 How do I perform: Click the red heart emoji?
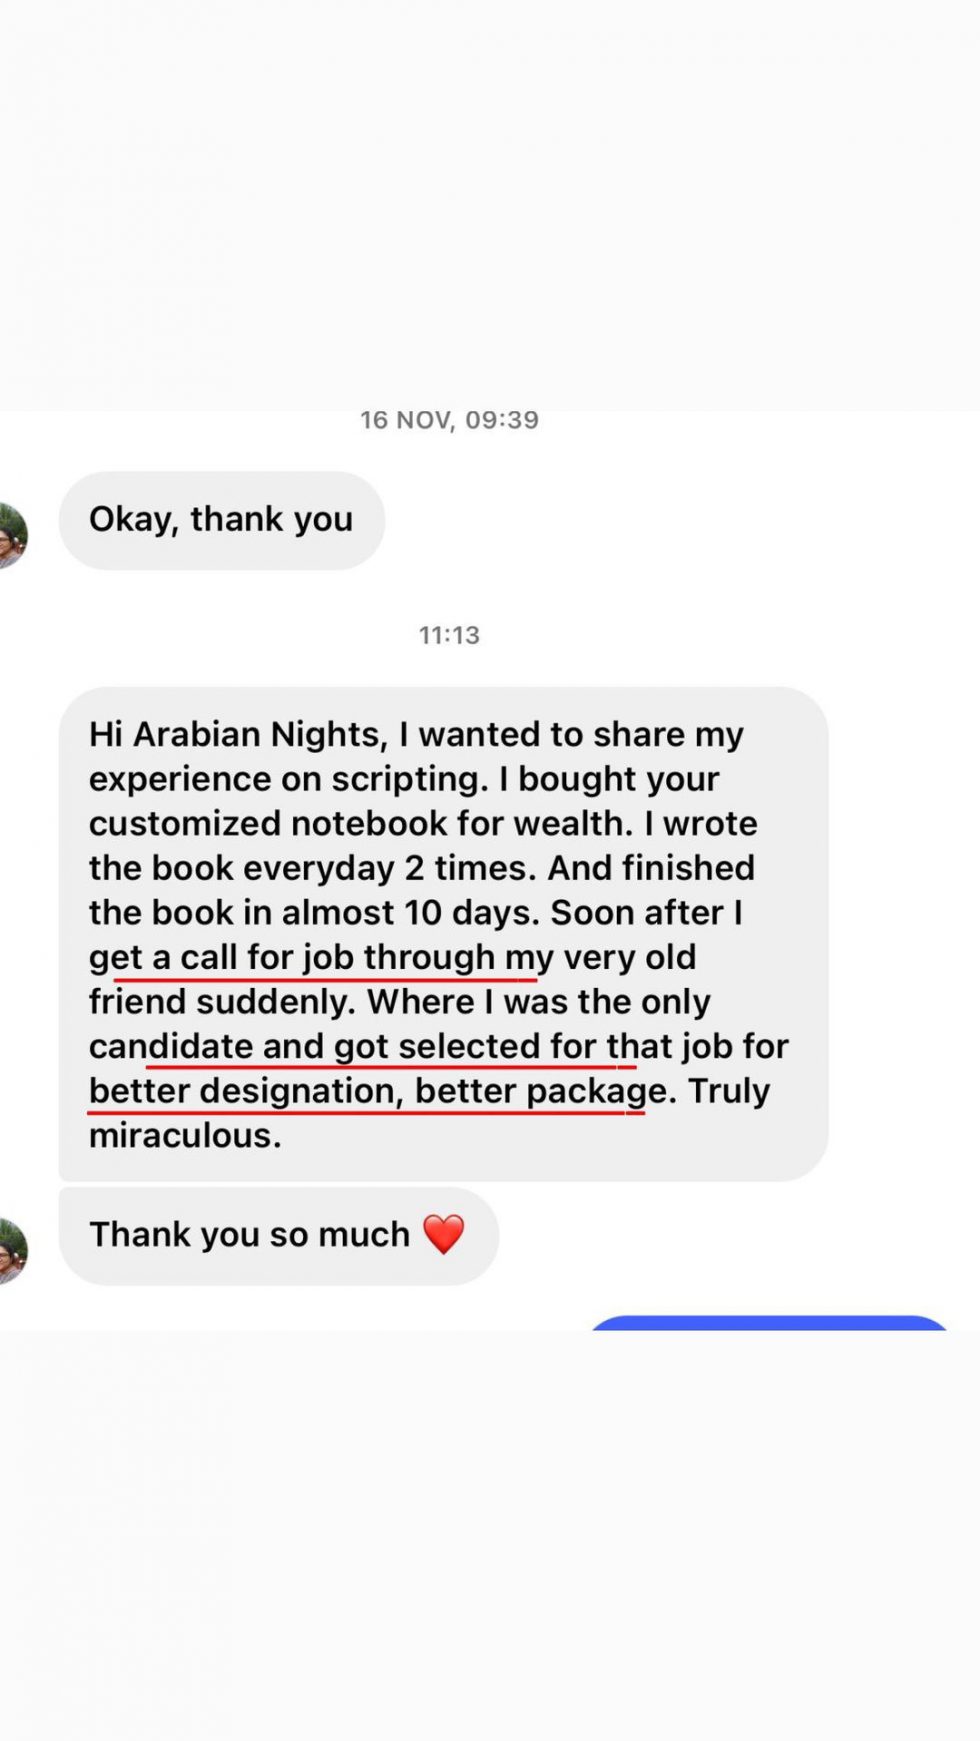pyautogui.click(x=444, y=1234)
